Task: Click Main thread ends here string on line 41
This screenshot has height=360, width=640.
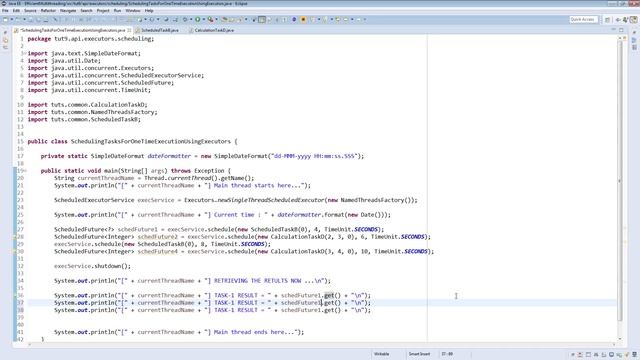Action: [254, 332]
